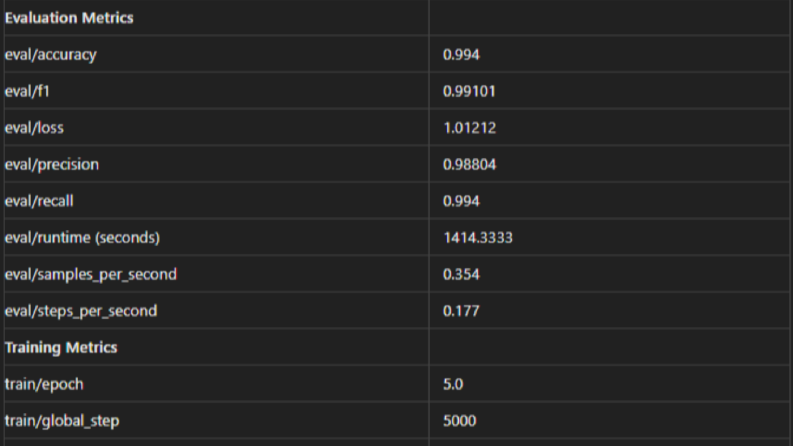Click the eval/precision label
Image resolution: width=793 pixels, height=446 pixels.
pyautogui.click(x=52, y=164)
